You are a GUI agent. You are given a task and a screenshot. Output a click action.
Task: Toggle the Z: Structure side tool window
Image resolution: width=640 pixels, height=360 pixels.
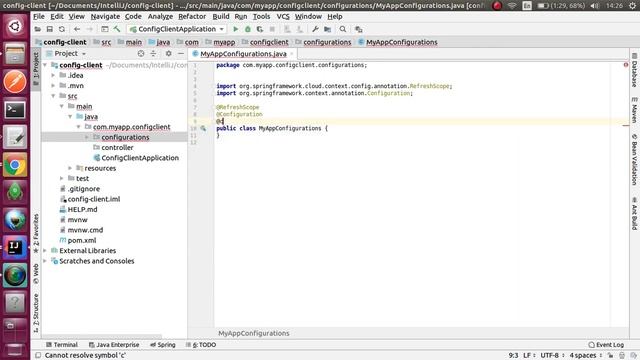tap(36, 313)
